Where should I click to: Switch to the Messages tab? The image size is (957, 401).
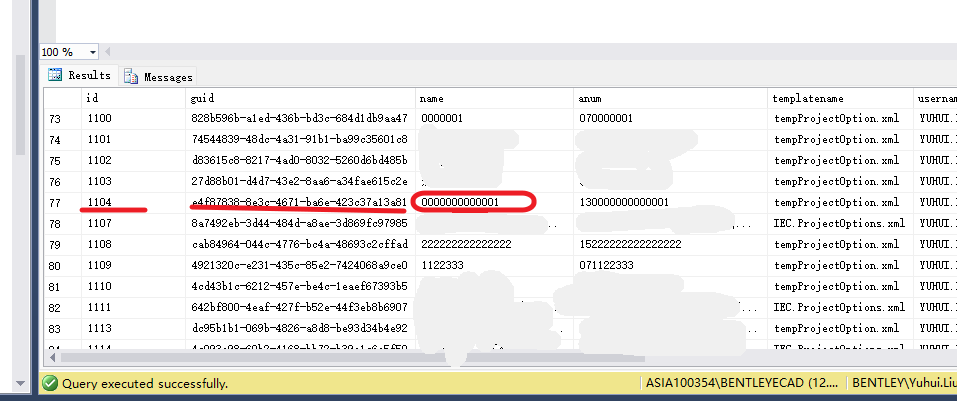[158, 77]
